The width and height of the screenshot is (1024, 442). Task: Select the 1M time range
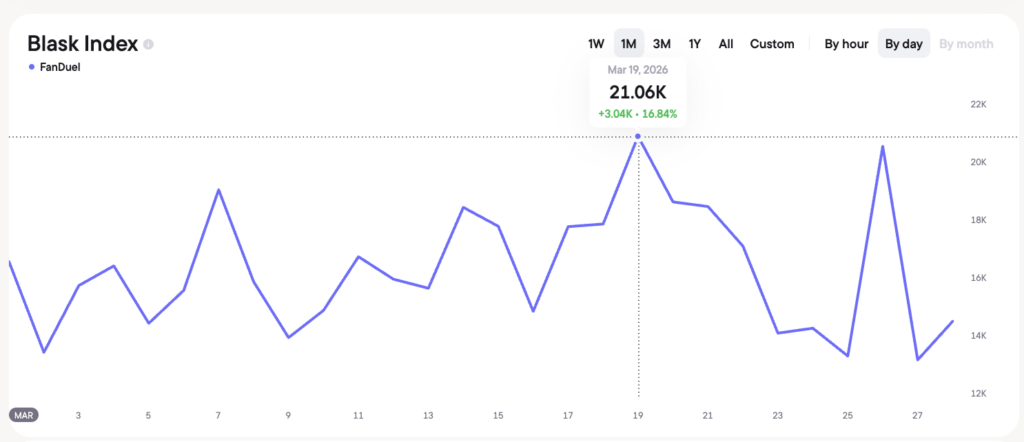628,44
